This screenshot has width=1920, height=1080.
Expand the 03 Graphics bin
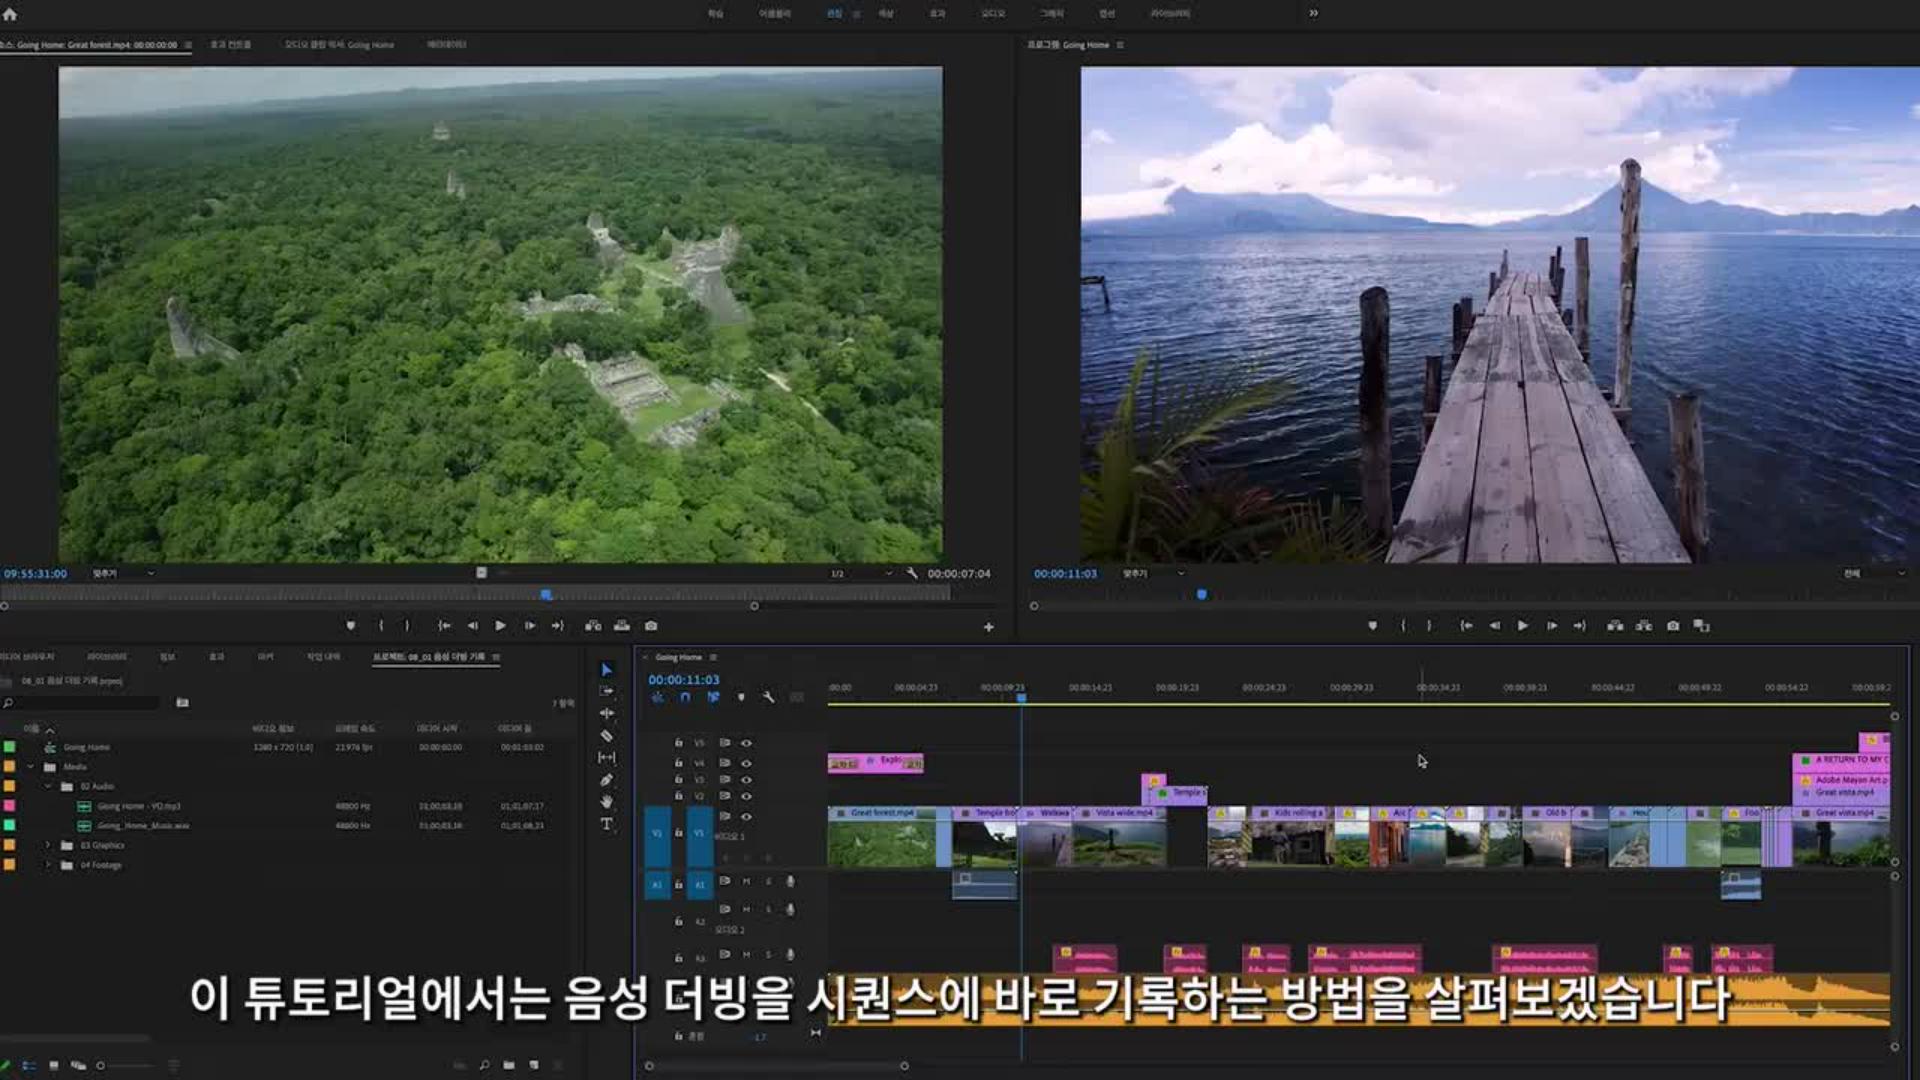47,845
